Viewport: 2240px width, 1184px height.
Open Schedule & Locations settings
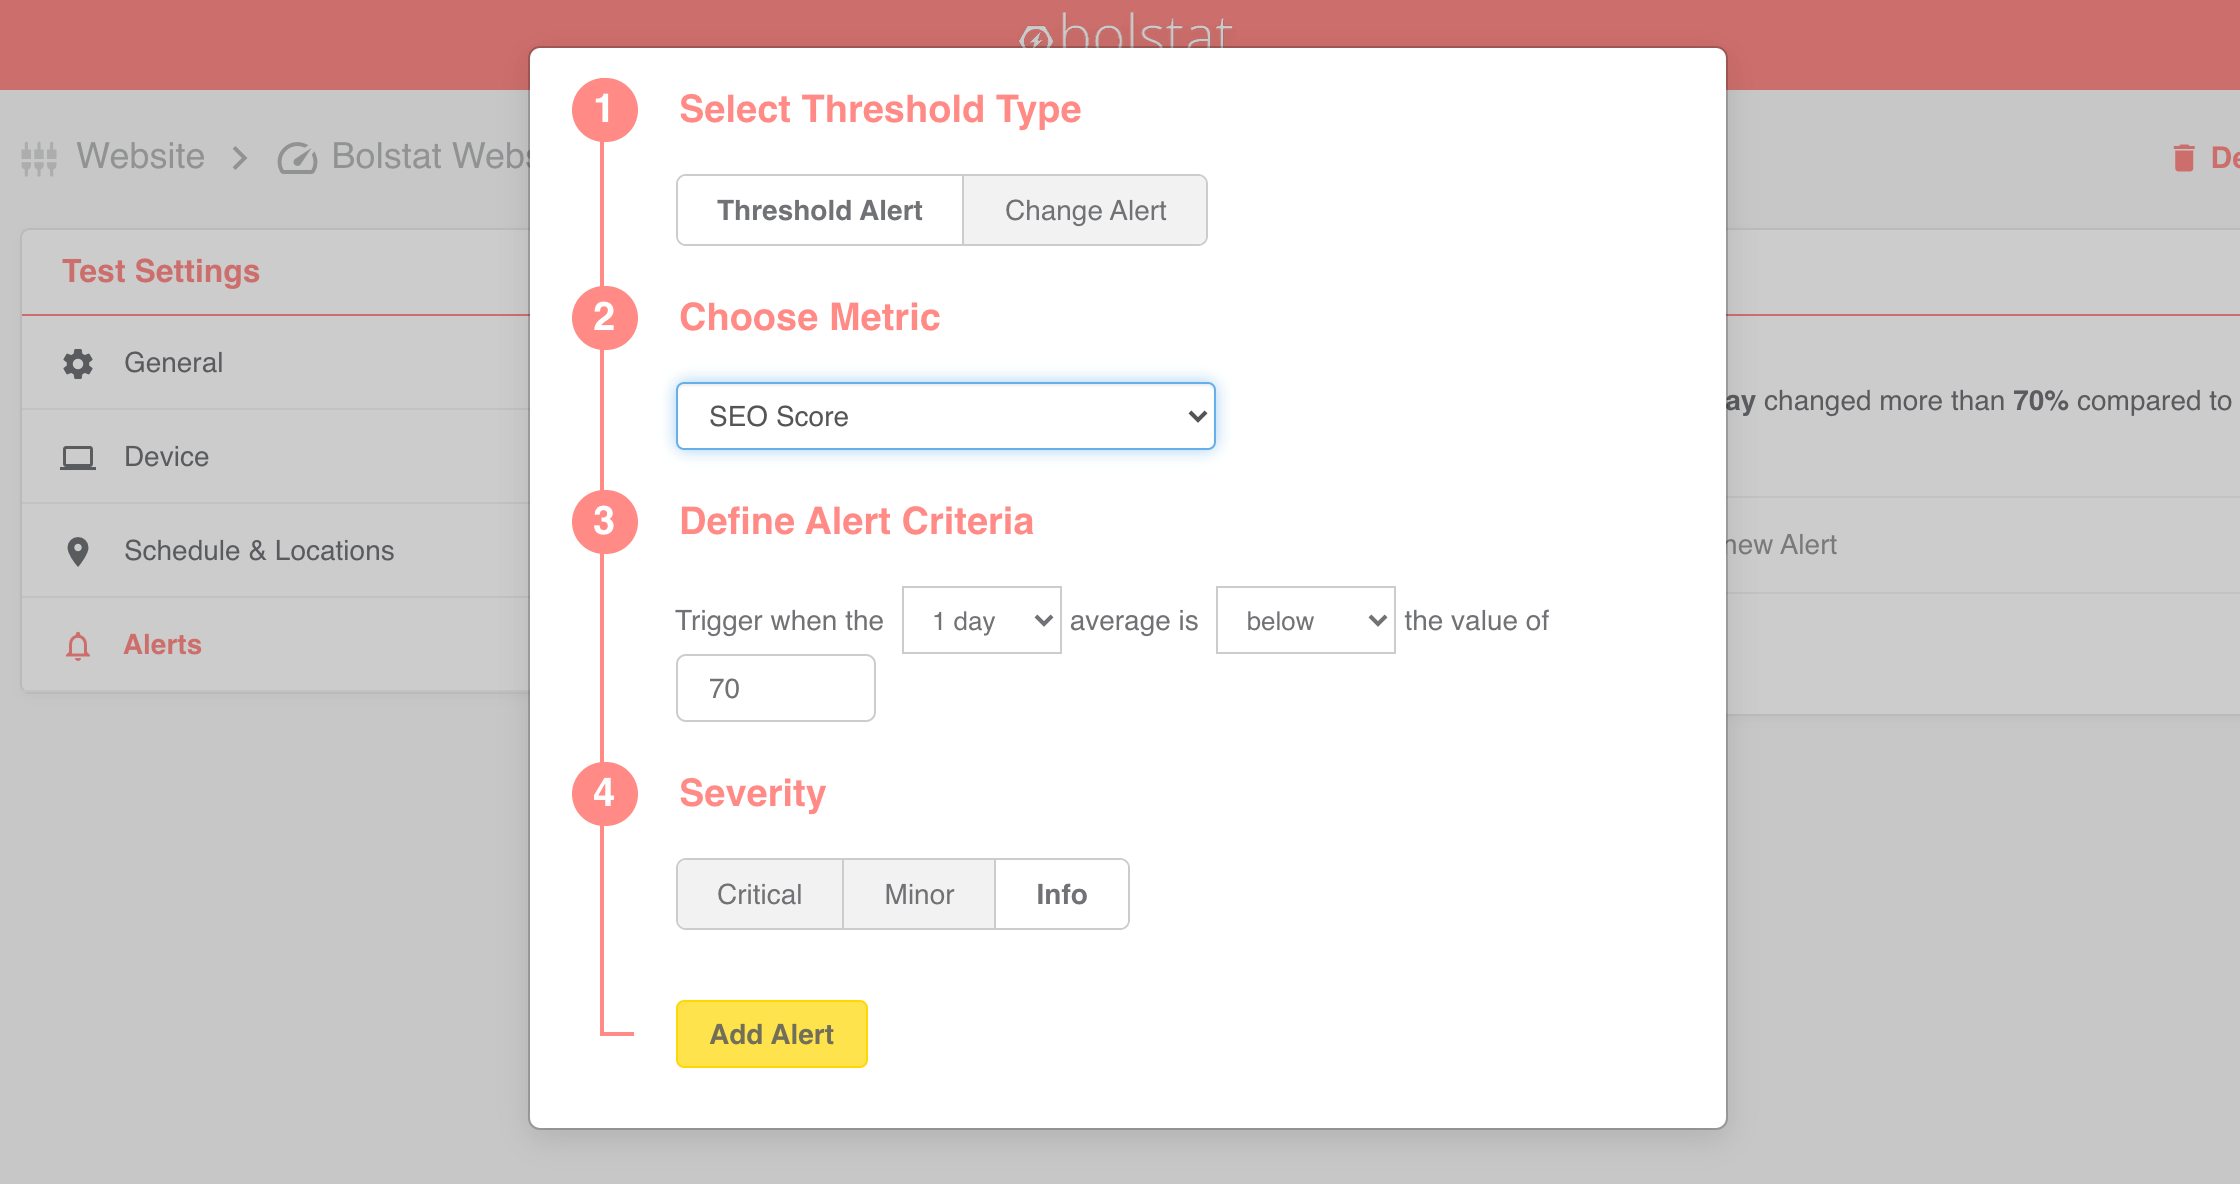[x=259, y=551]
